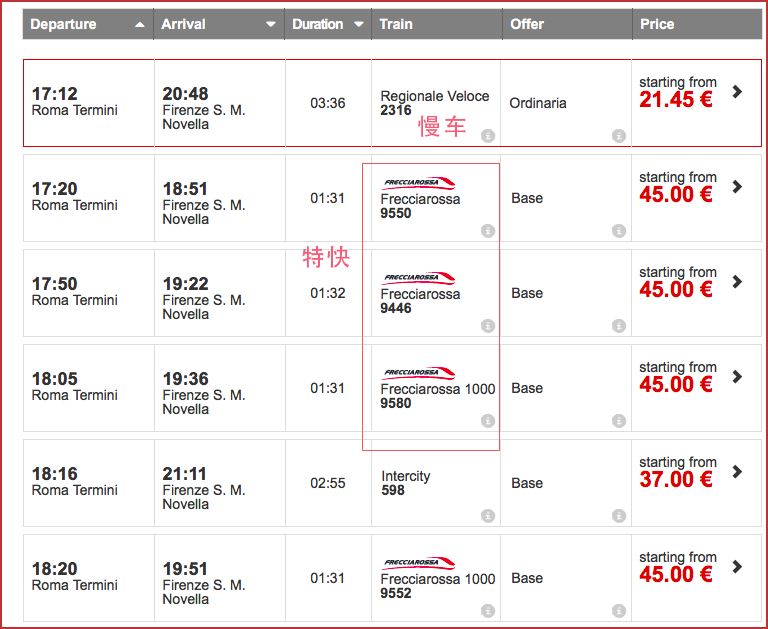
Task: Sort results by Arrival column arrow
Action: (x=270, y=24)
